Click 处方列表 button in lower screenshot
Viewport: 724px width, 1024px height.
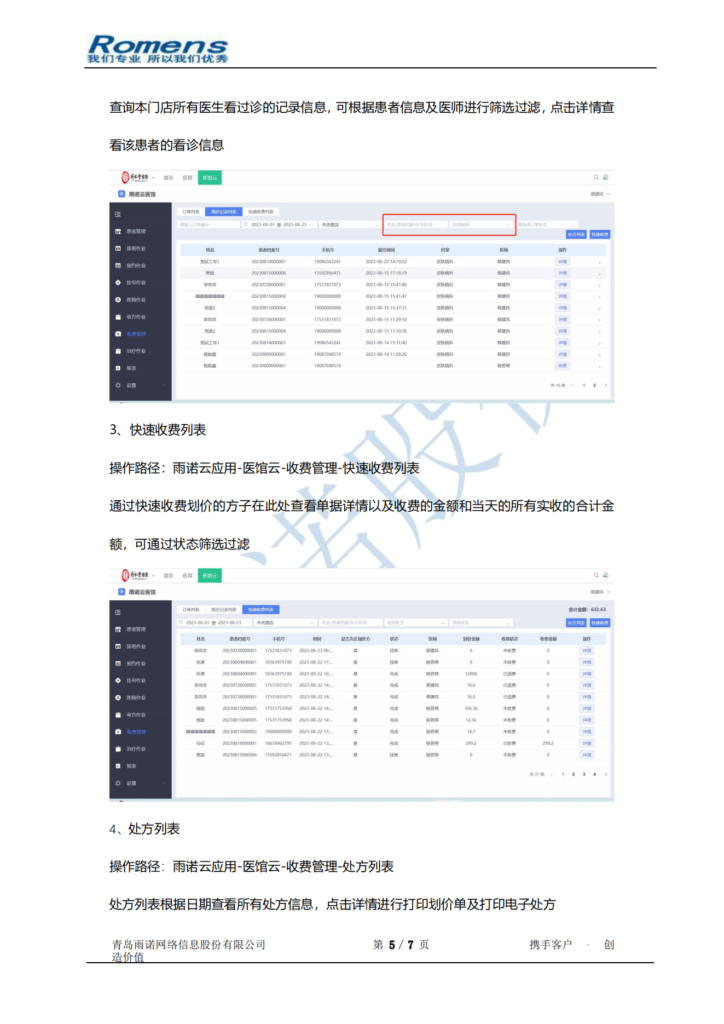576,622
